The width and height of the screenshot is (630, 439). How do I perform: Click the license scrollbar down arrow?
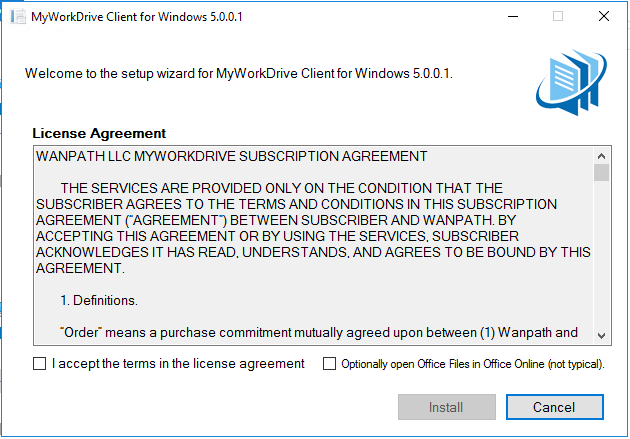601,335
